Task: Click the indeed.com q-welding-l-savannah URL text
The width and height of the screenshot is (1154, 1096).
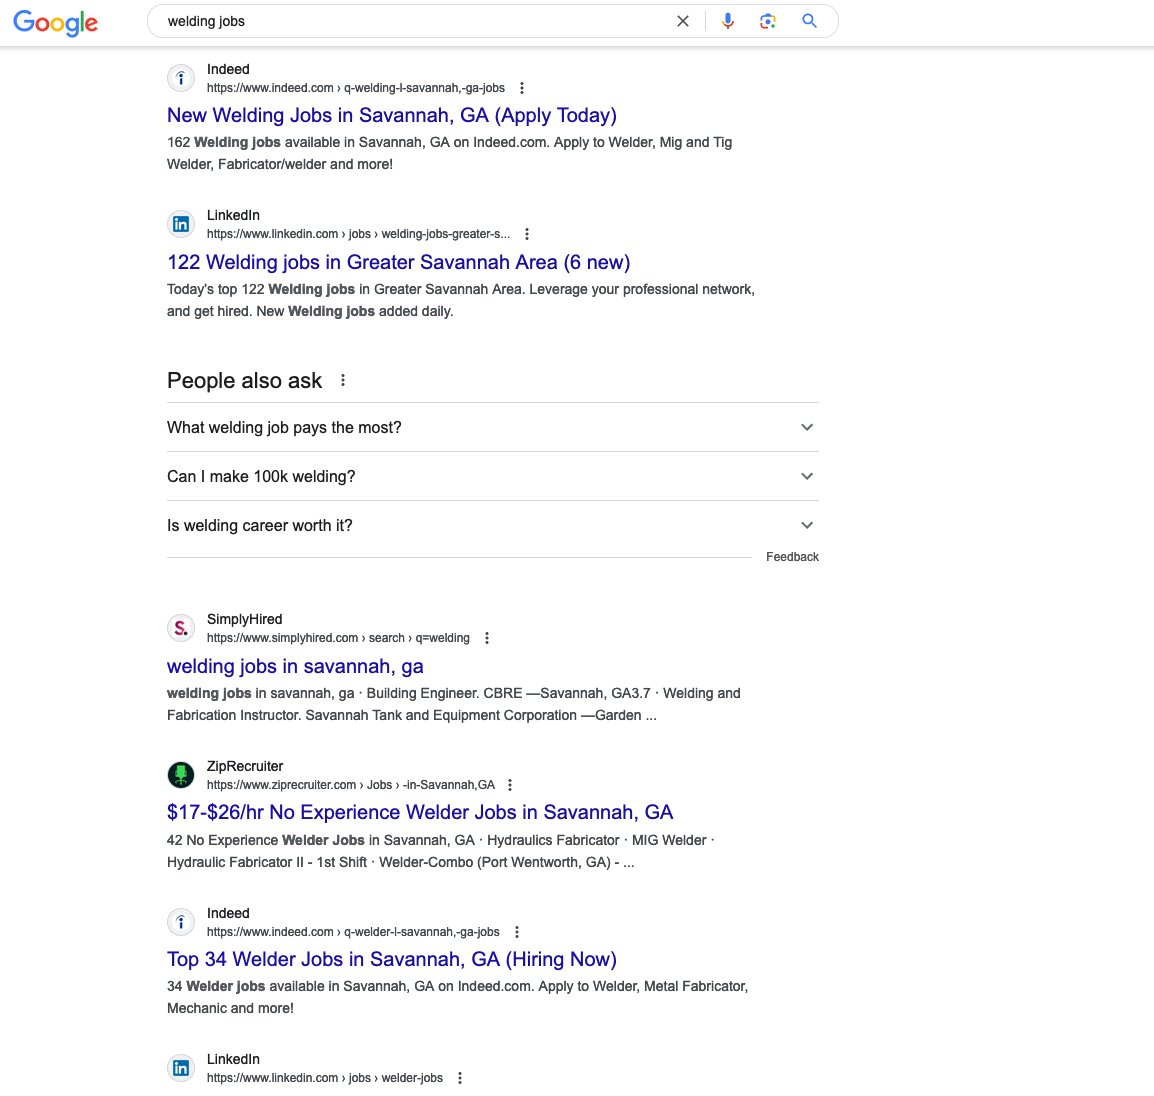Action: [x=355, y=88]
